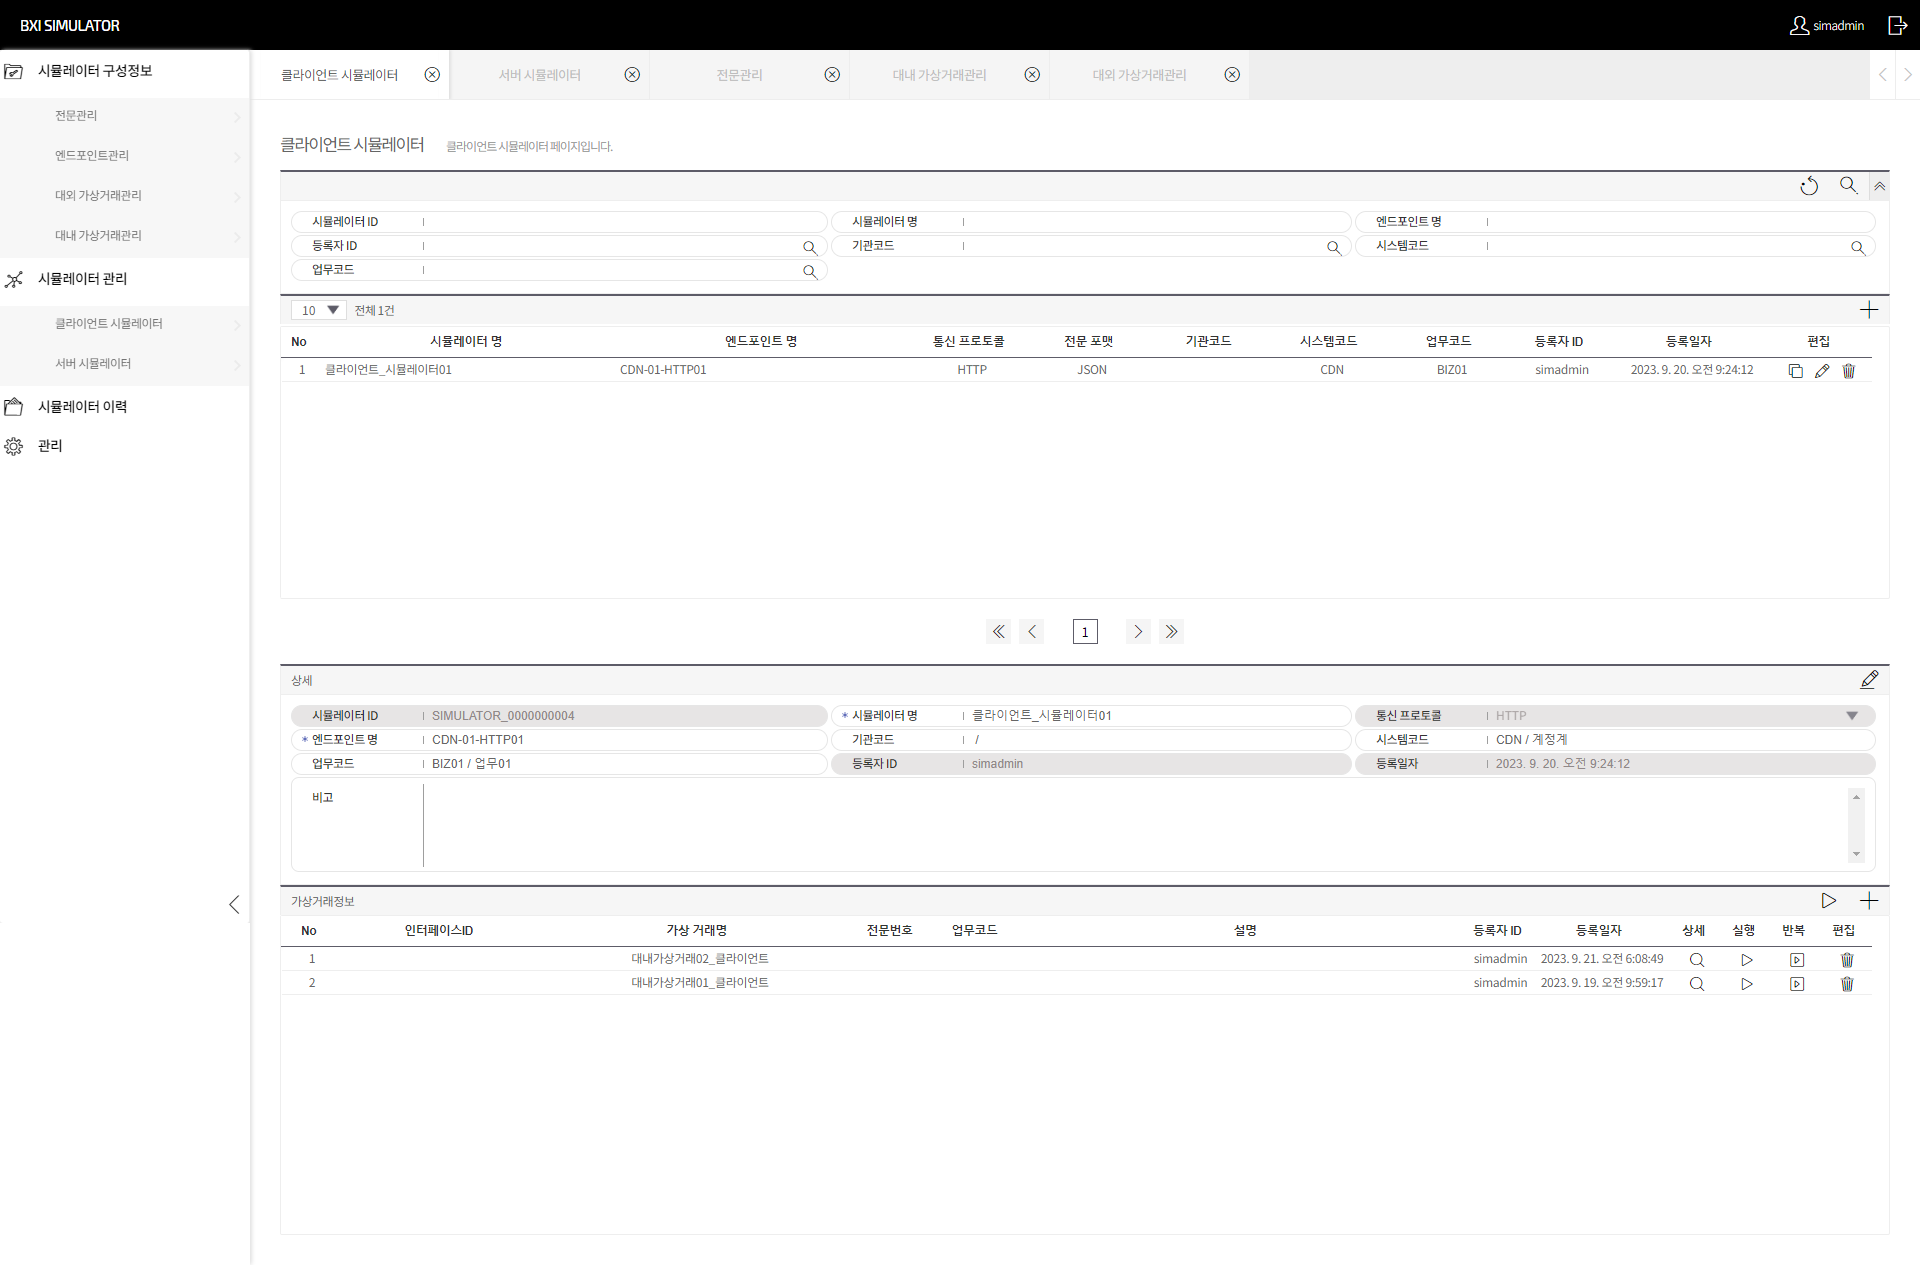Screen dimensions: 1920x1265
Task: Copy the 클라이언트_시뮬레이터01 row
Action: coord(1796,371)
